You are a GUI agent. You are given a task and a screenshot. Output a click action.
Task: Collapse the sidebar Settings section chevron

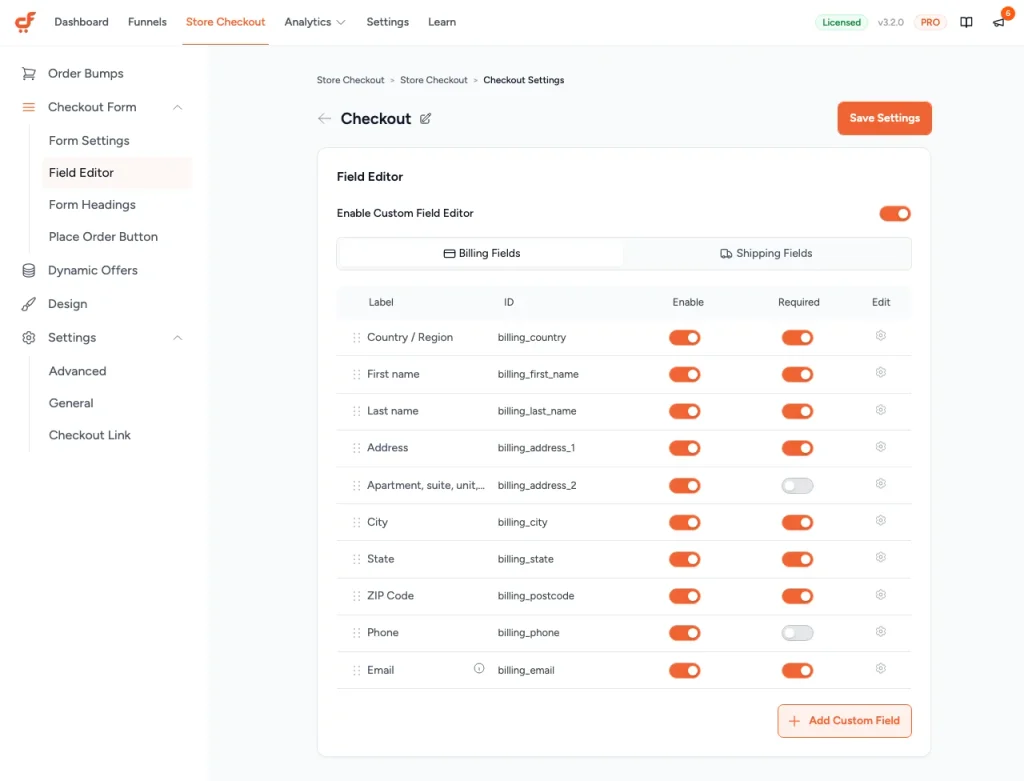(177, 338)
